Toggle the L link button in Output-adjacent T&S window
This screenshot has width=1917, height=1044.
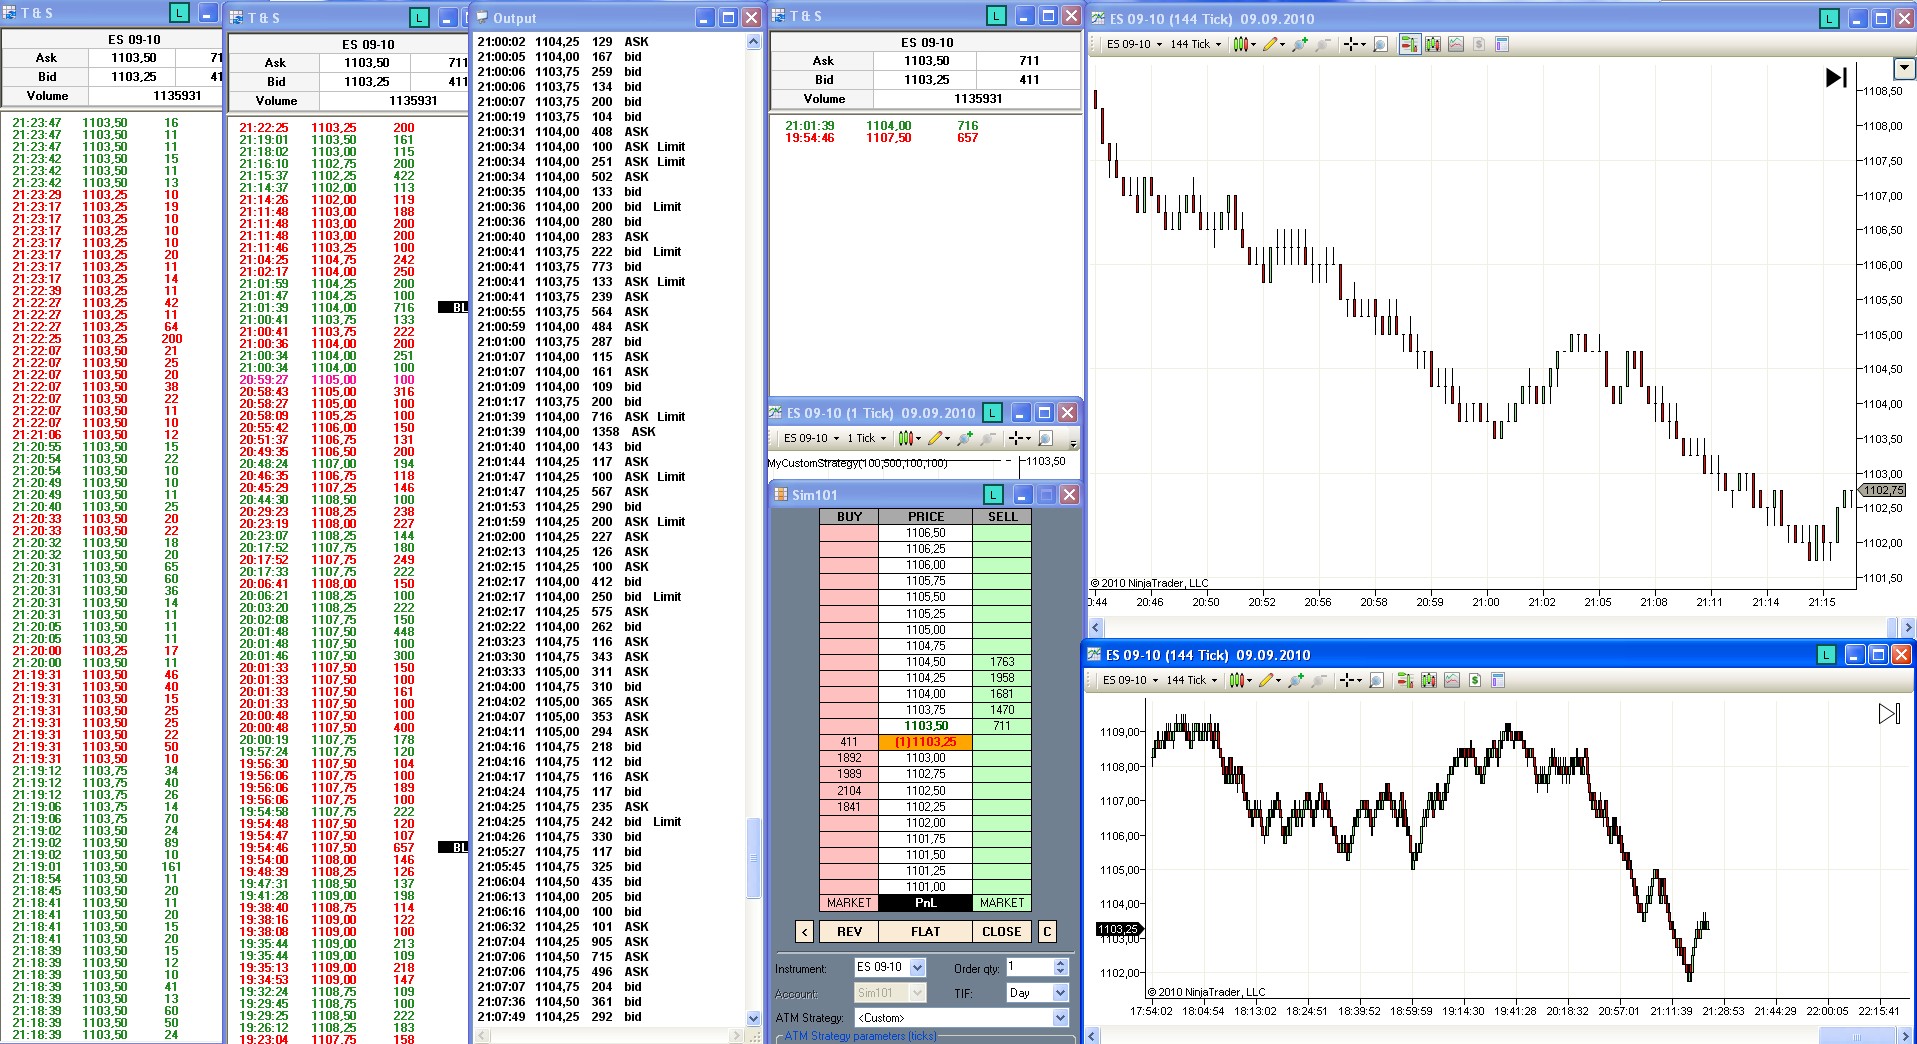(419, 18)
